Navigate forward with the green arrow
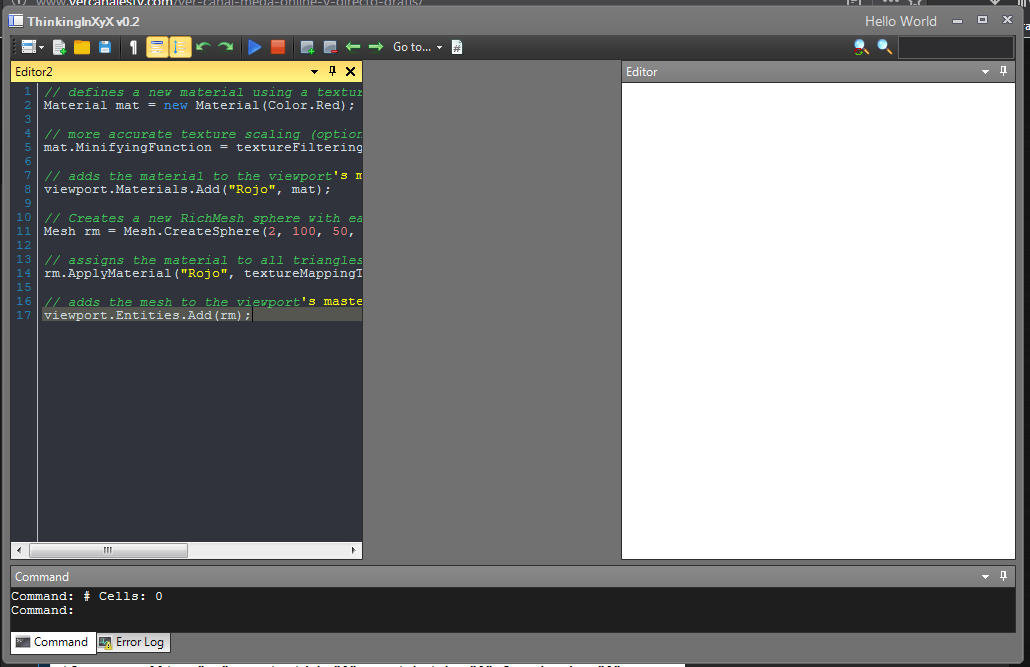The width and height of the screenshot is (1030, 667). 374,46
